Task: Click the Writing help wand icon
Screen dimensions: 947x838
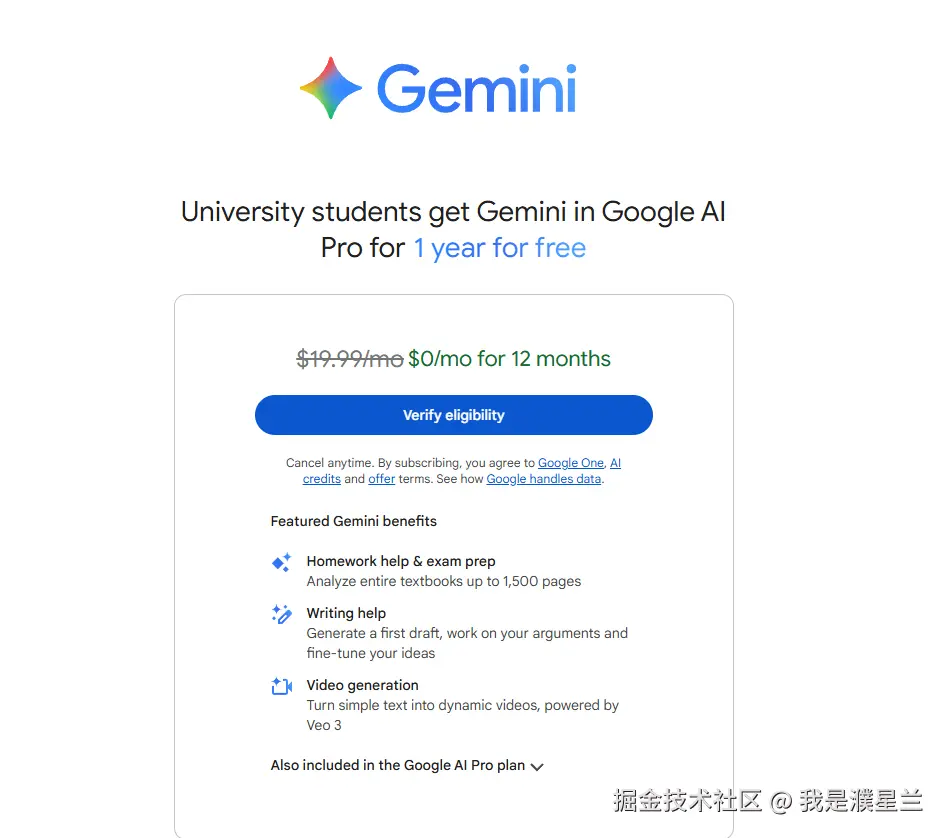Action: pyautogui.click(x=281, y=613)
